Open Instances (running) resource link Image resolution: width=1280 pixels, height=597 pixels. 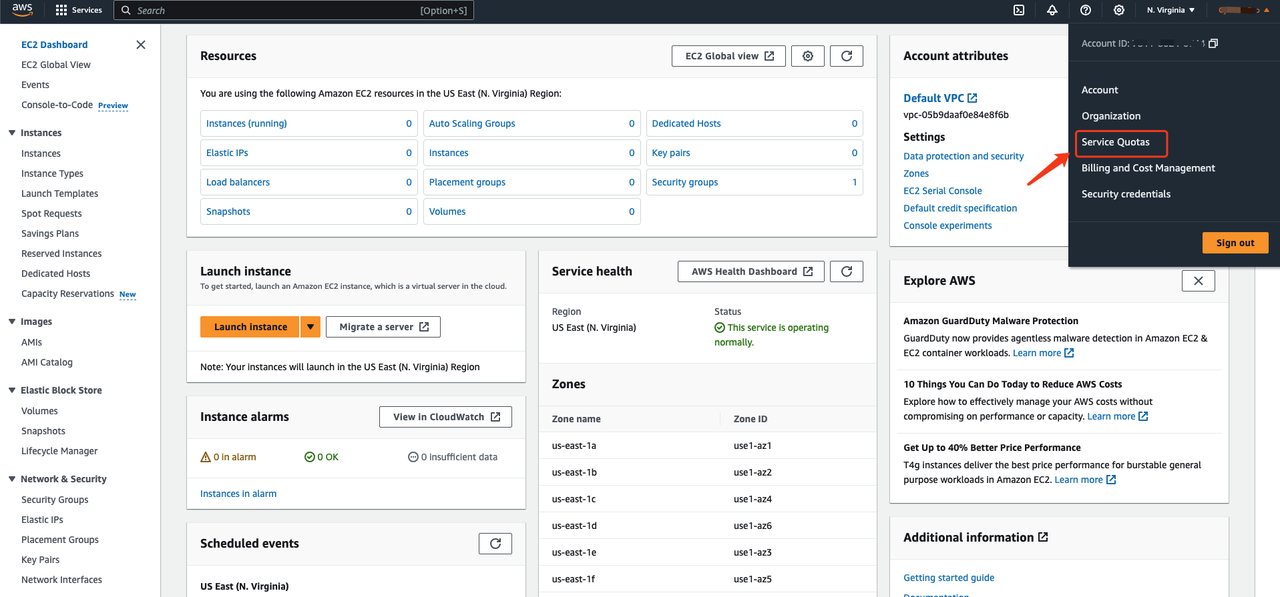pos(246,124)
